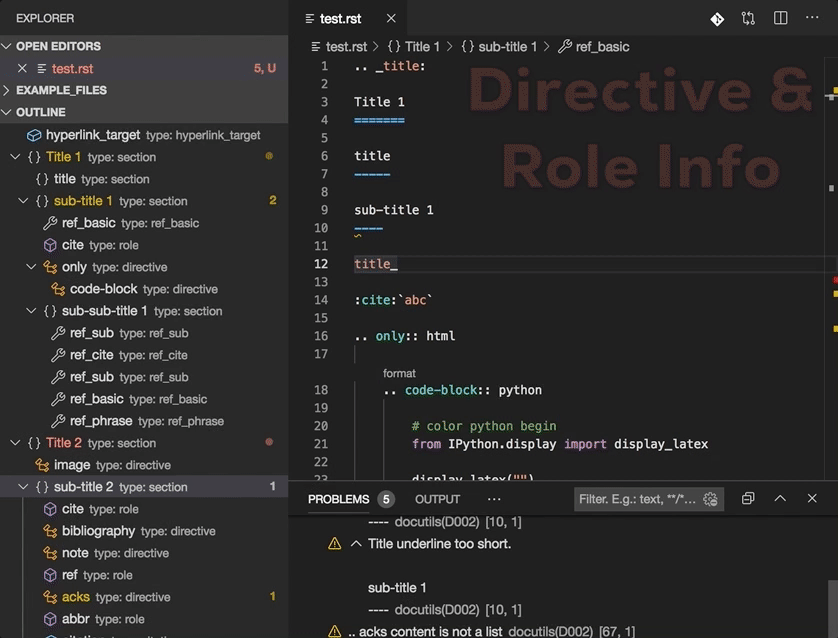This screenshot has width=838, height=638.
Task: Click the format code lens above line 18
Action: point(399,374)
